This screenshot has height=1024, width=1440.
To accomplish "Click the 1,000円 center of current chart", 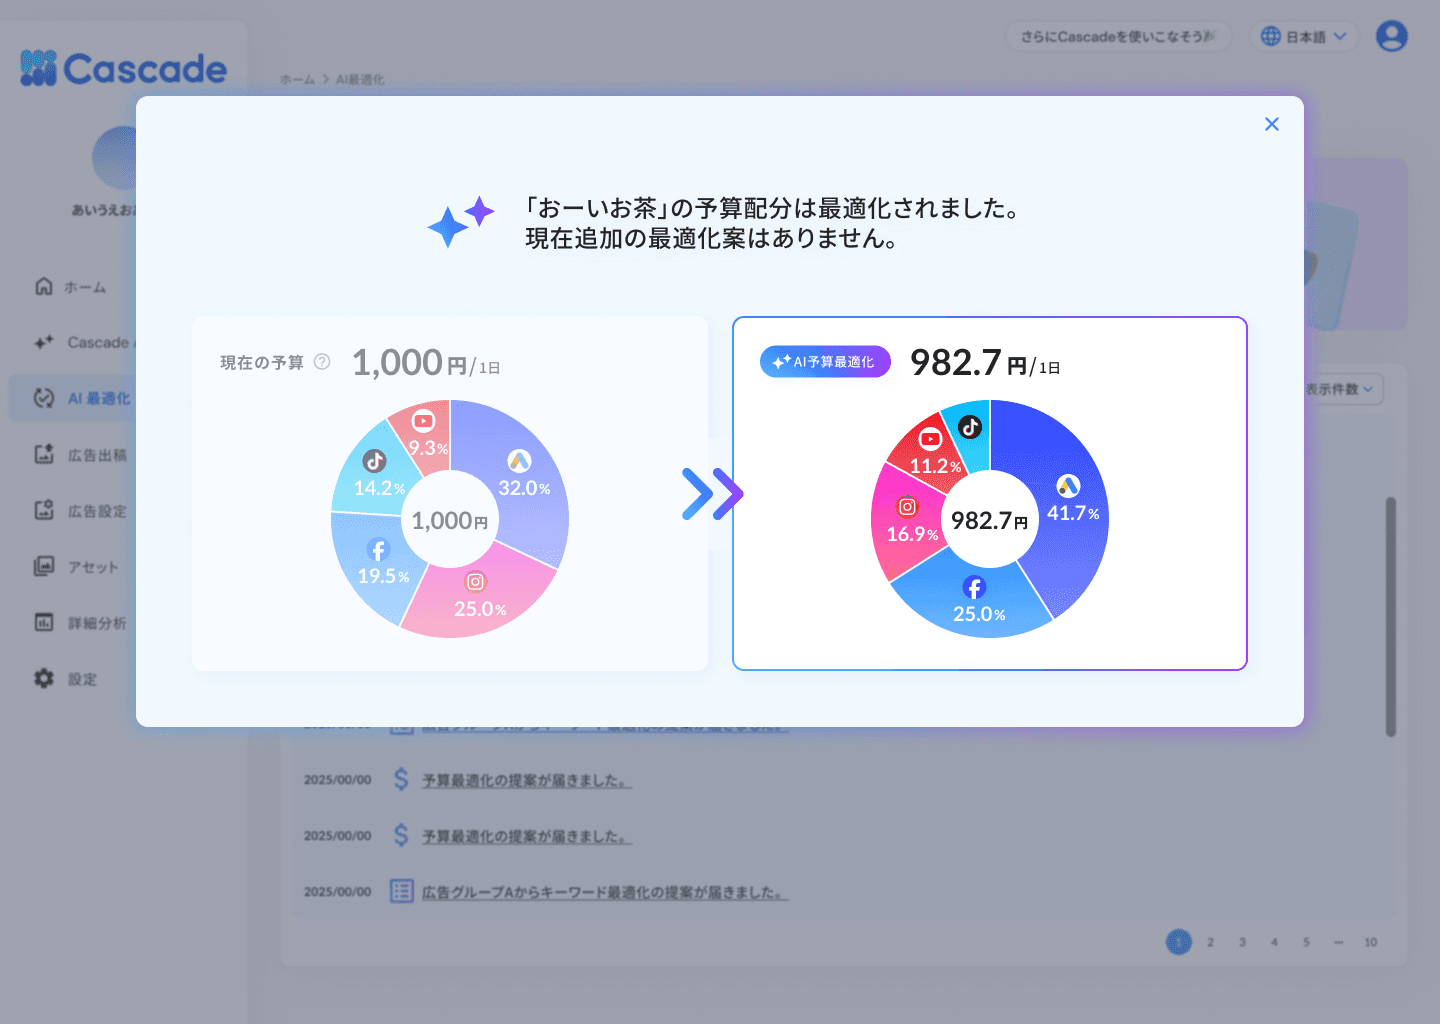I will (450, 520).
